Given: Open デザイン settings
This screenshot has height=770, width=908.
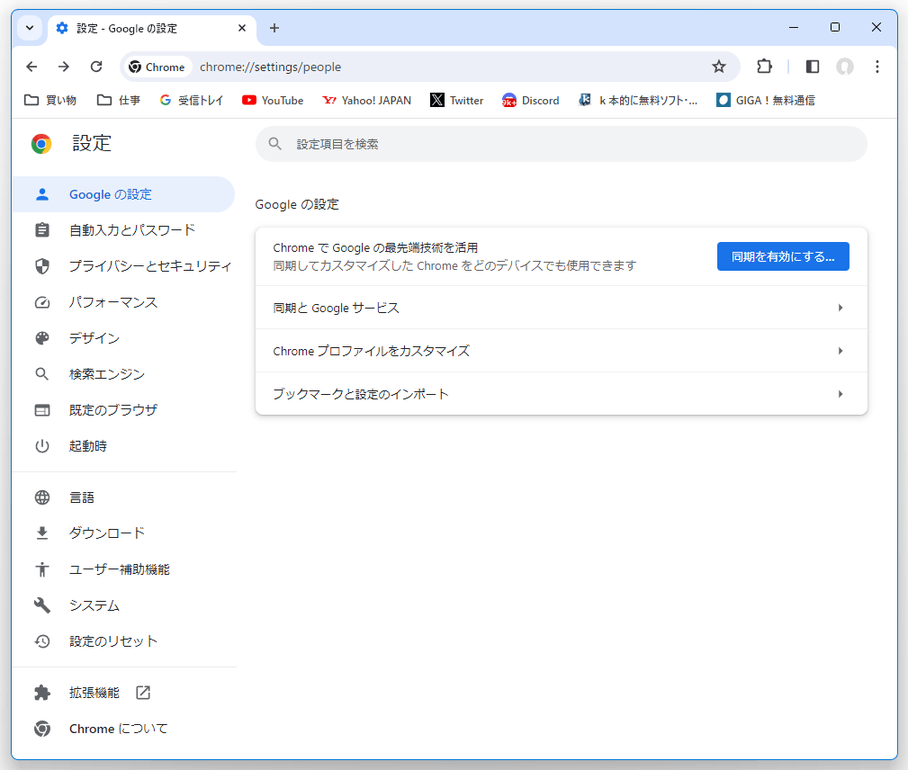Looking at the screenshot, I should tap(124, 338).
